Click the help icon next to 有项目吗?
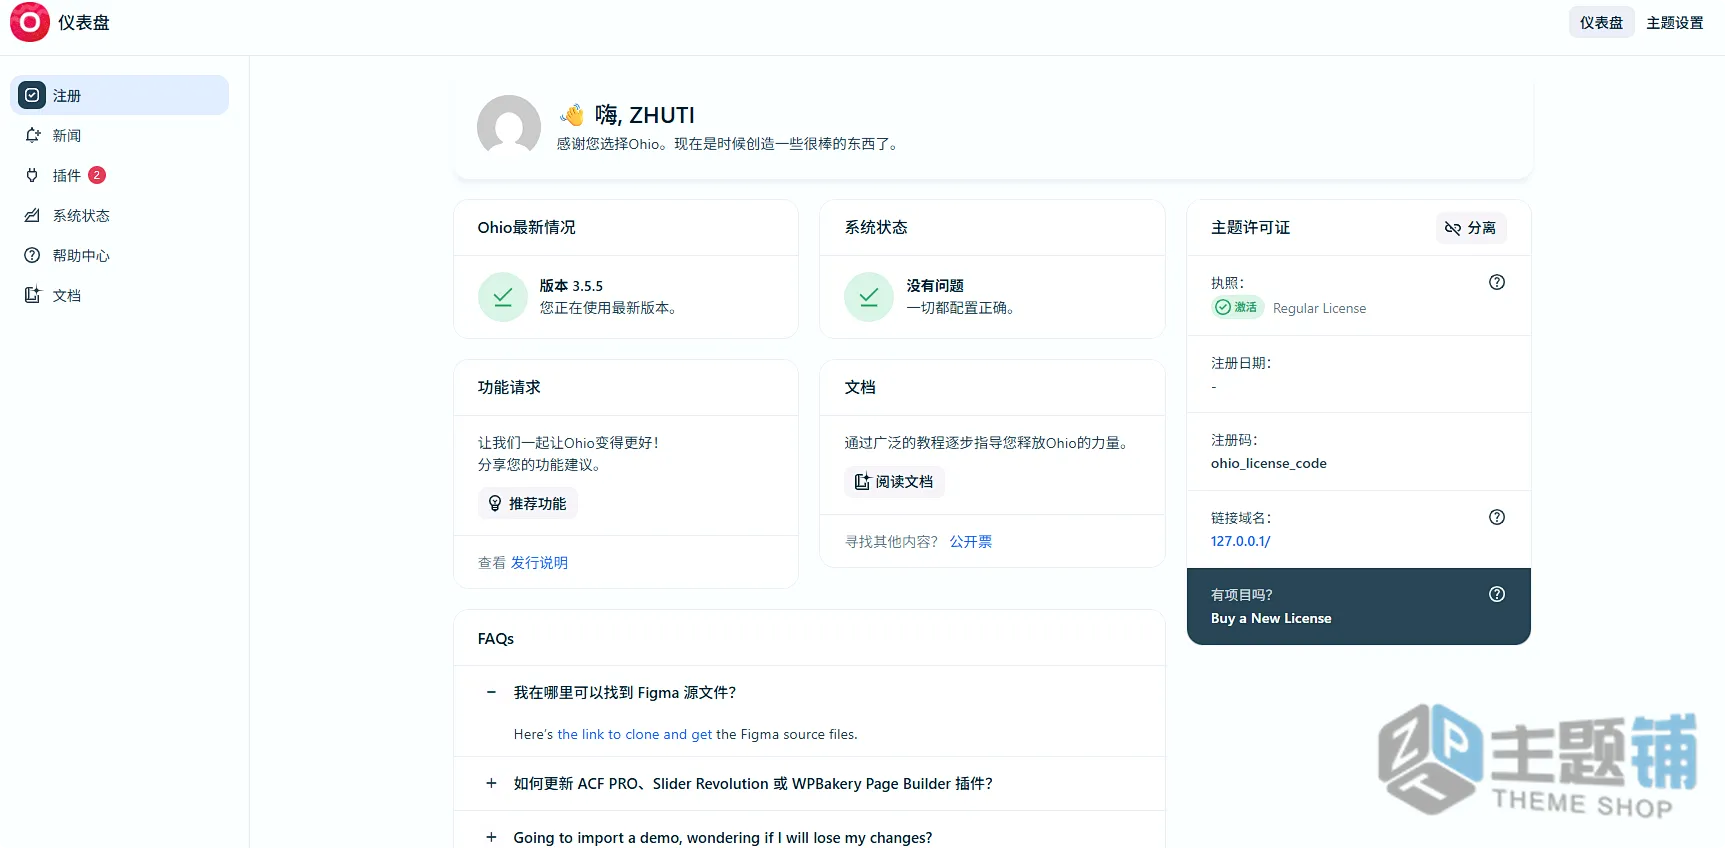 point(1497,594)
